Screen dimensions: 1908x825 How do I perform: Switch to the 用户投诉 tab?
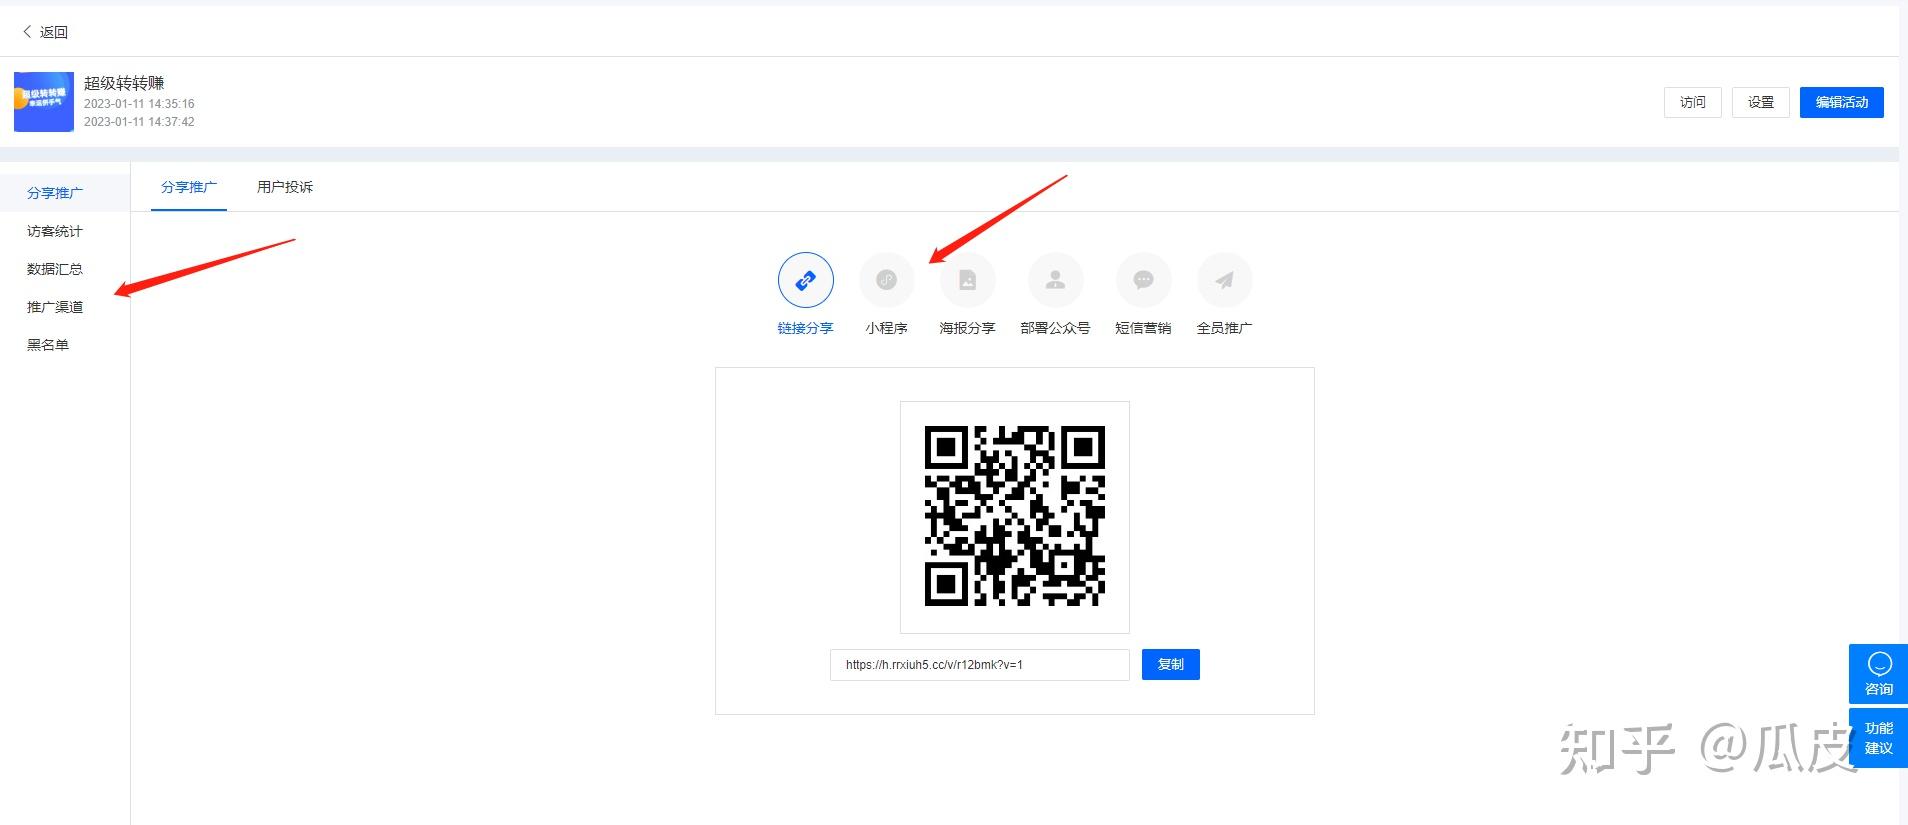pos(285,187)
